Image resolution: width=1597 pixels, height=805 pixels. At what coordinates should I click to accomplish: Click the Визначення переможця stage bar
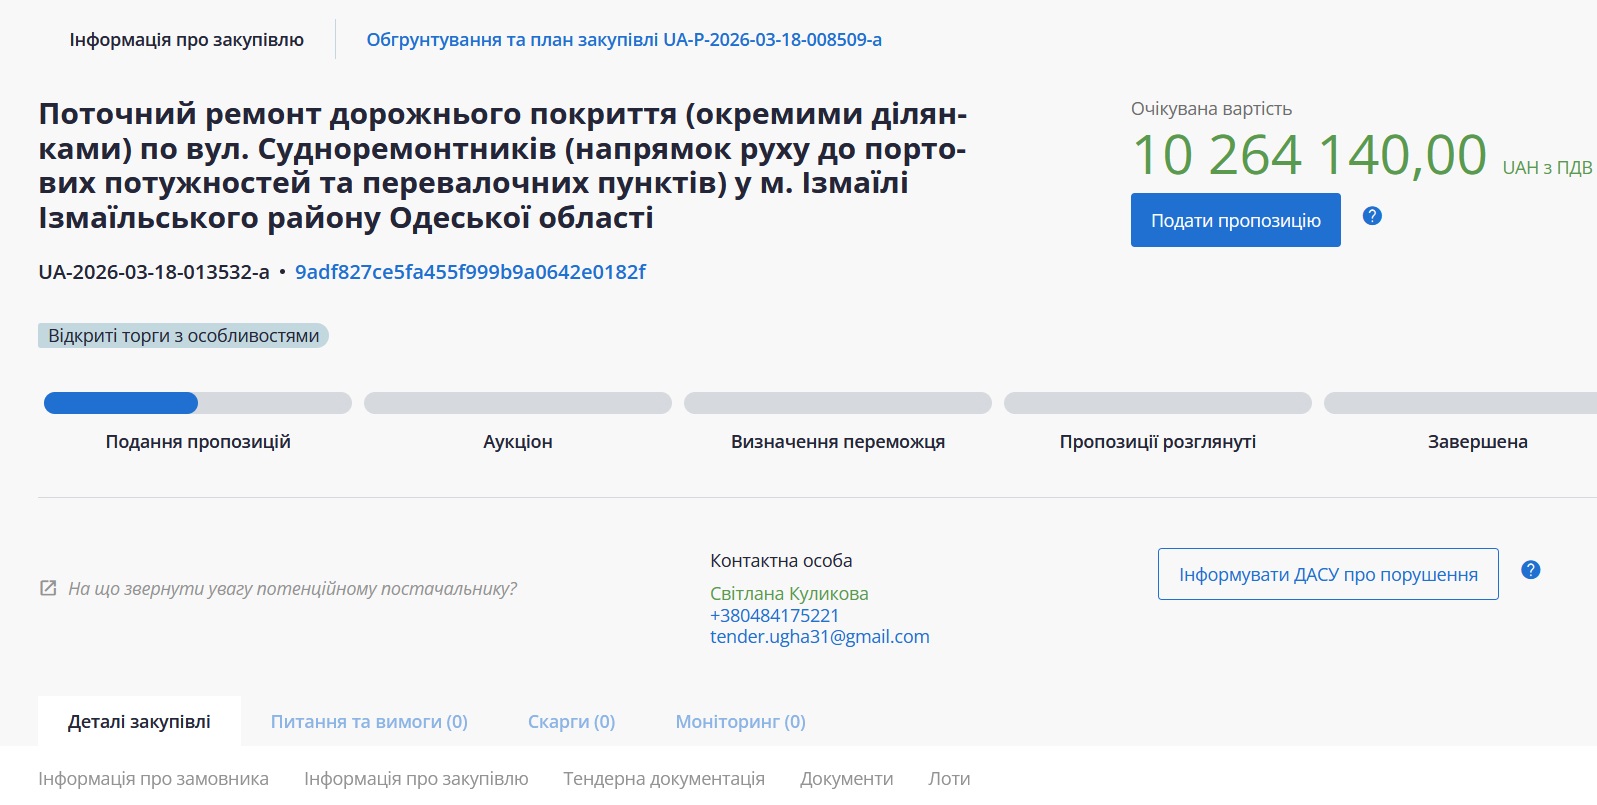837,403
